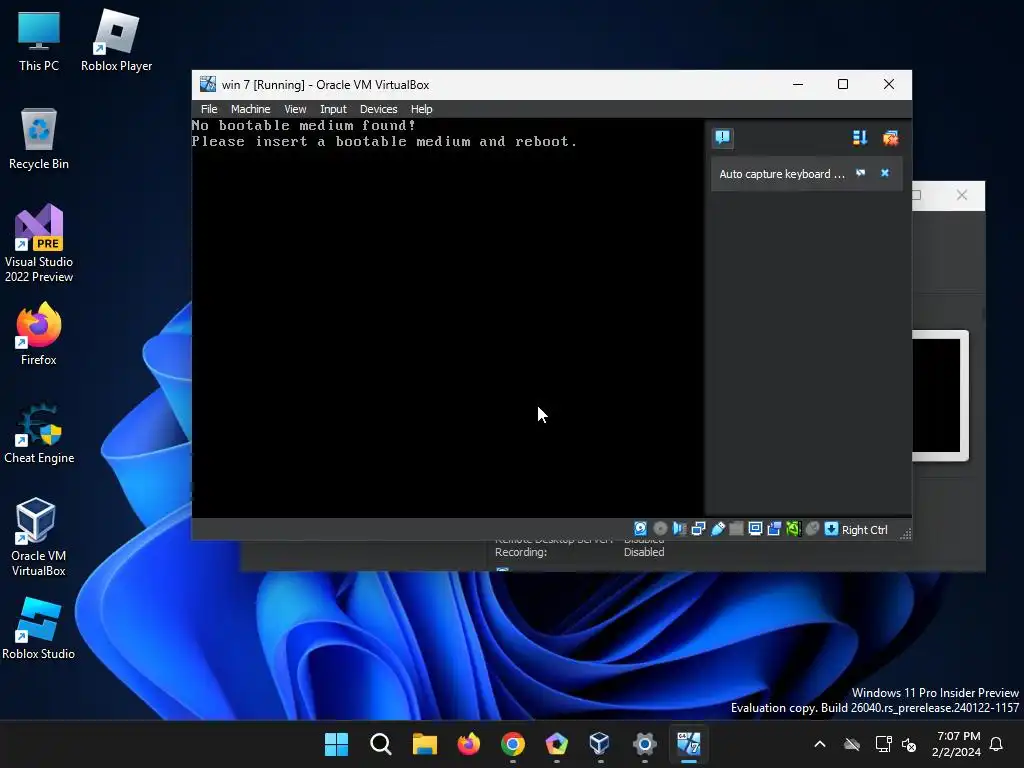Close the win 7 VirtualBox window
This screenshot has width=1024, height=768.
(888, 84)
